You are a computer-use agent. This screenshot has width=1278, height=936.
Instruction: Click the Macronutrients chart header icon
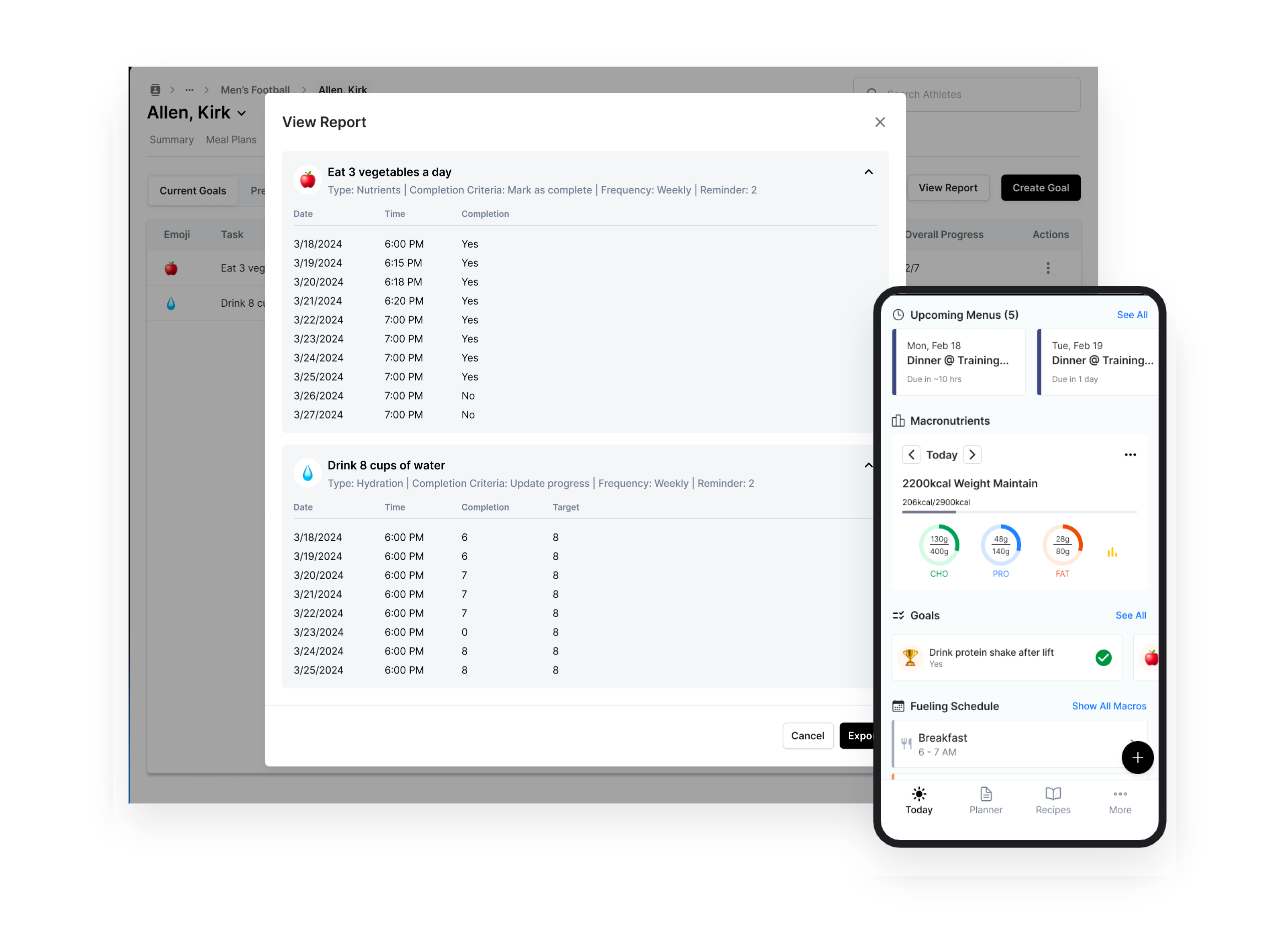tap(898, 421)
